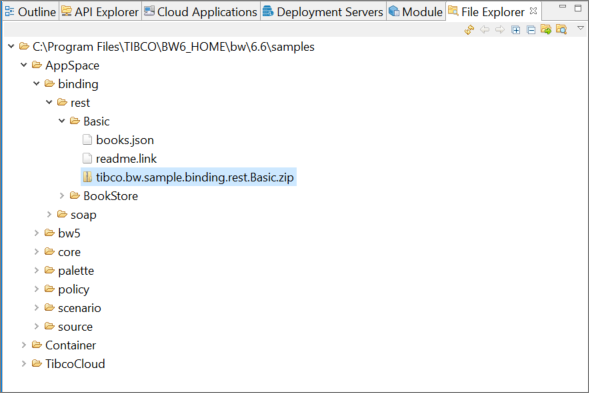This screenshot has height=393, width=589.
Task: Open the API Explorer tab
Action: click(x=100, y=12)
